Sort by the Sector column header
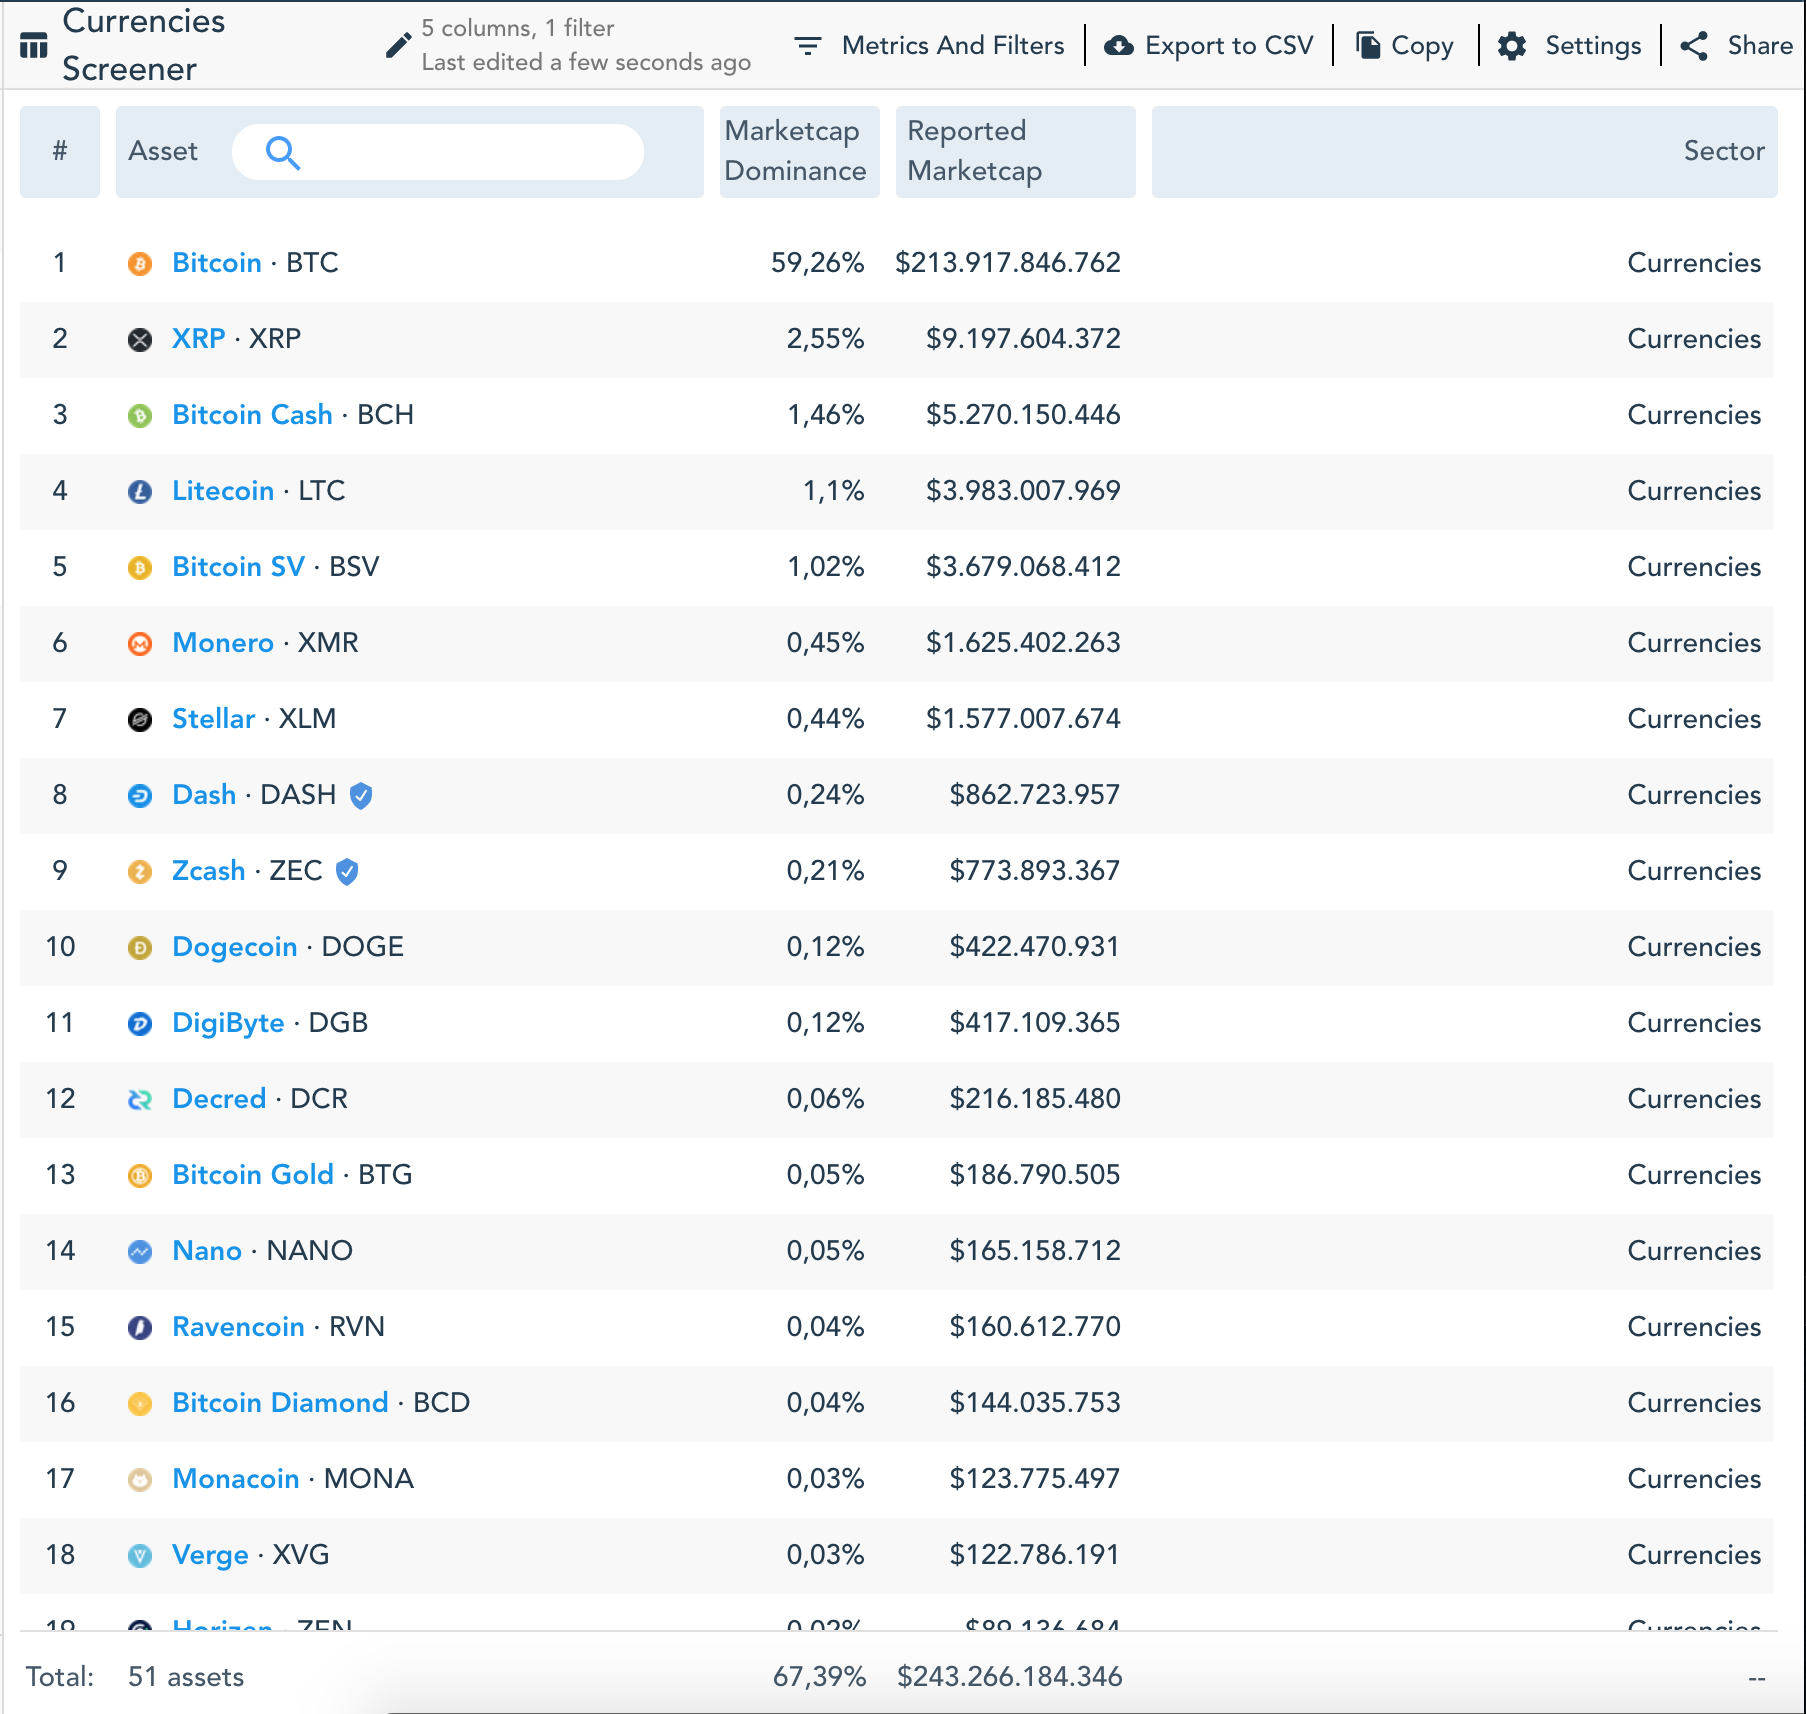 pyautogui.click(x=1465, y=151)
